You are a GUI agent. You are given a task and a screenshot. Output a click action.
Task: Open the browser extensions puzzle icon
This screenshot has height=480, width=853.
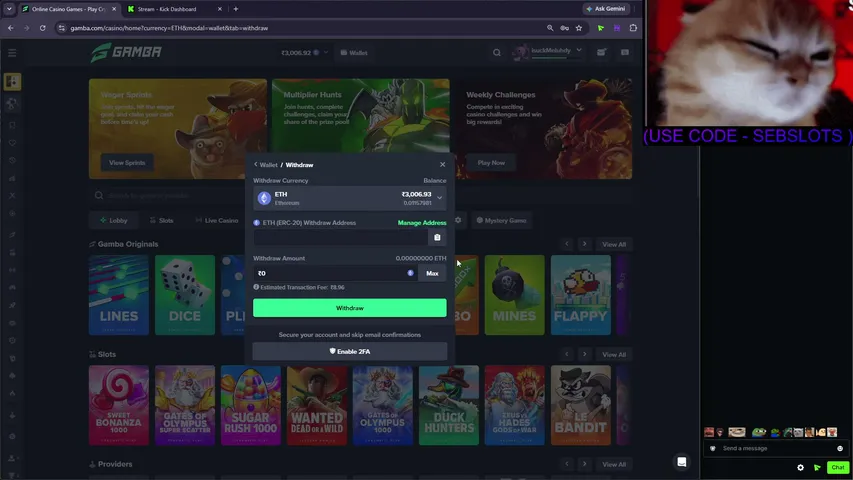tap(633, 28)
